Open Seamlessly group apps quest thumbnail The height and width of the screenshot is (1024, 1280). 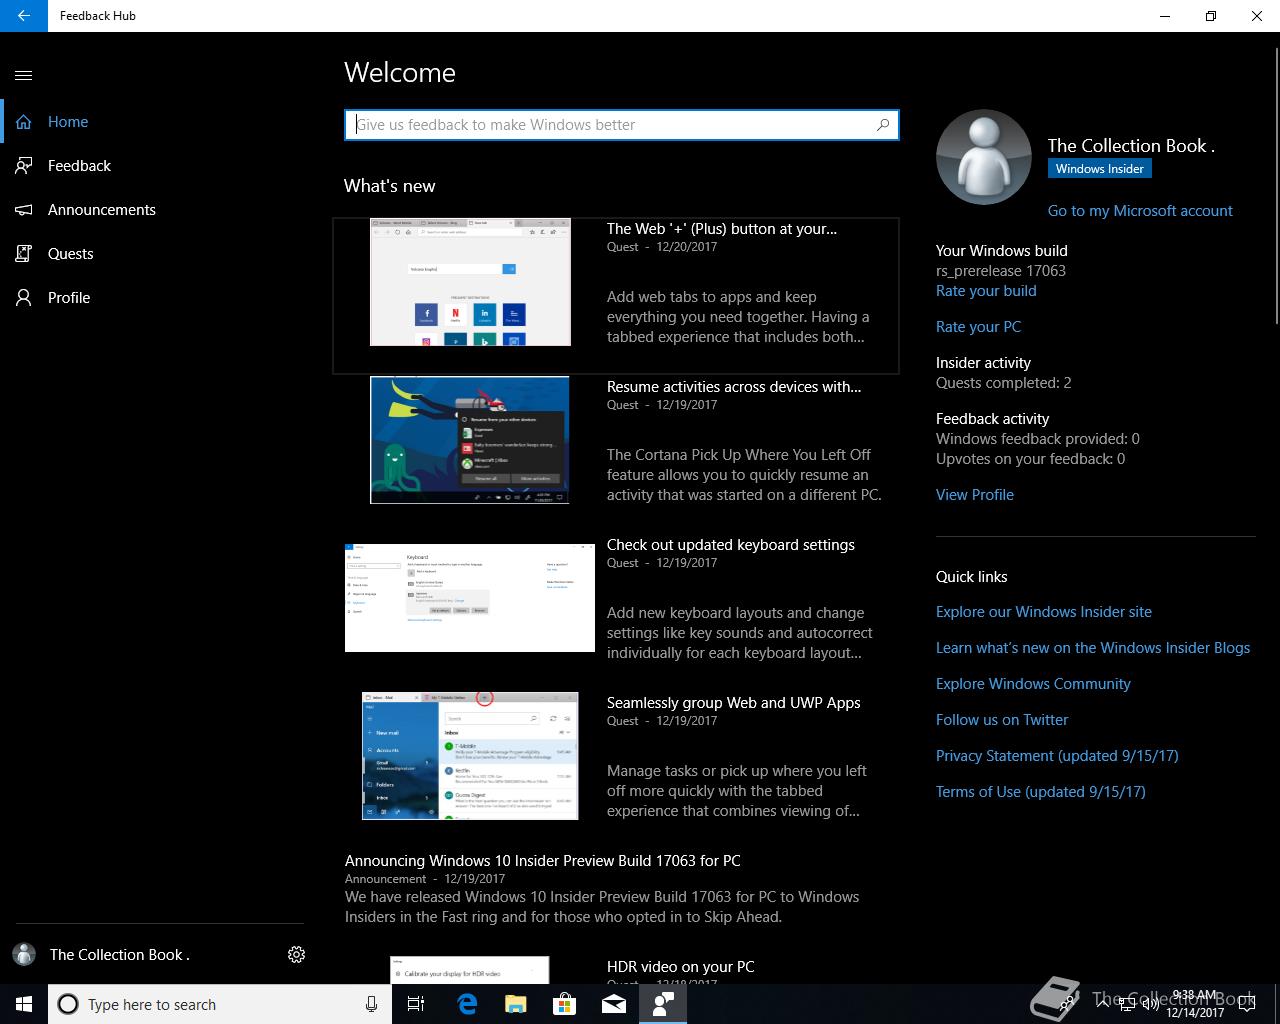pos(470,756)
